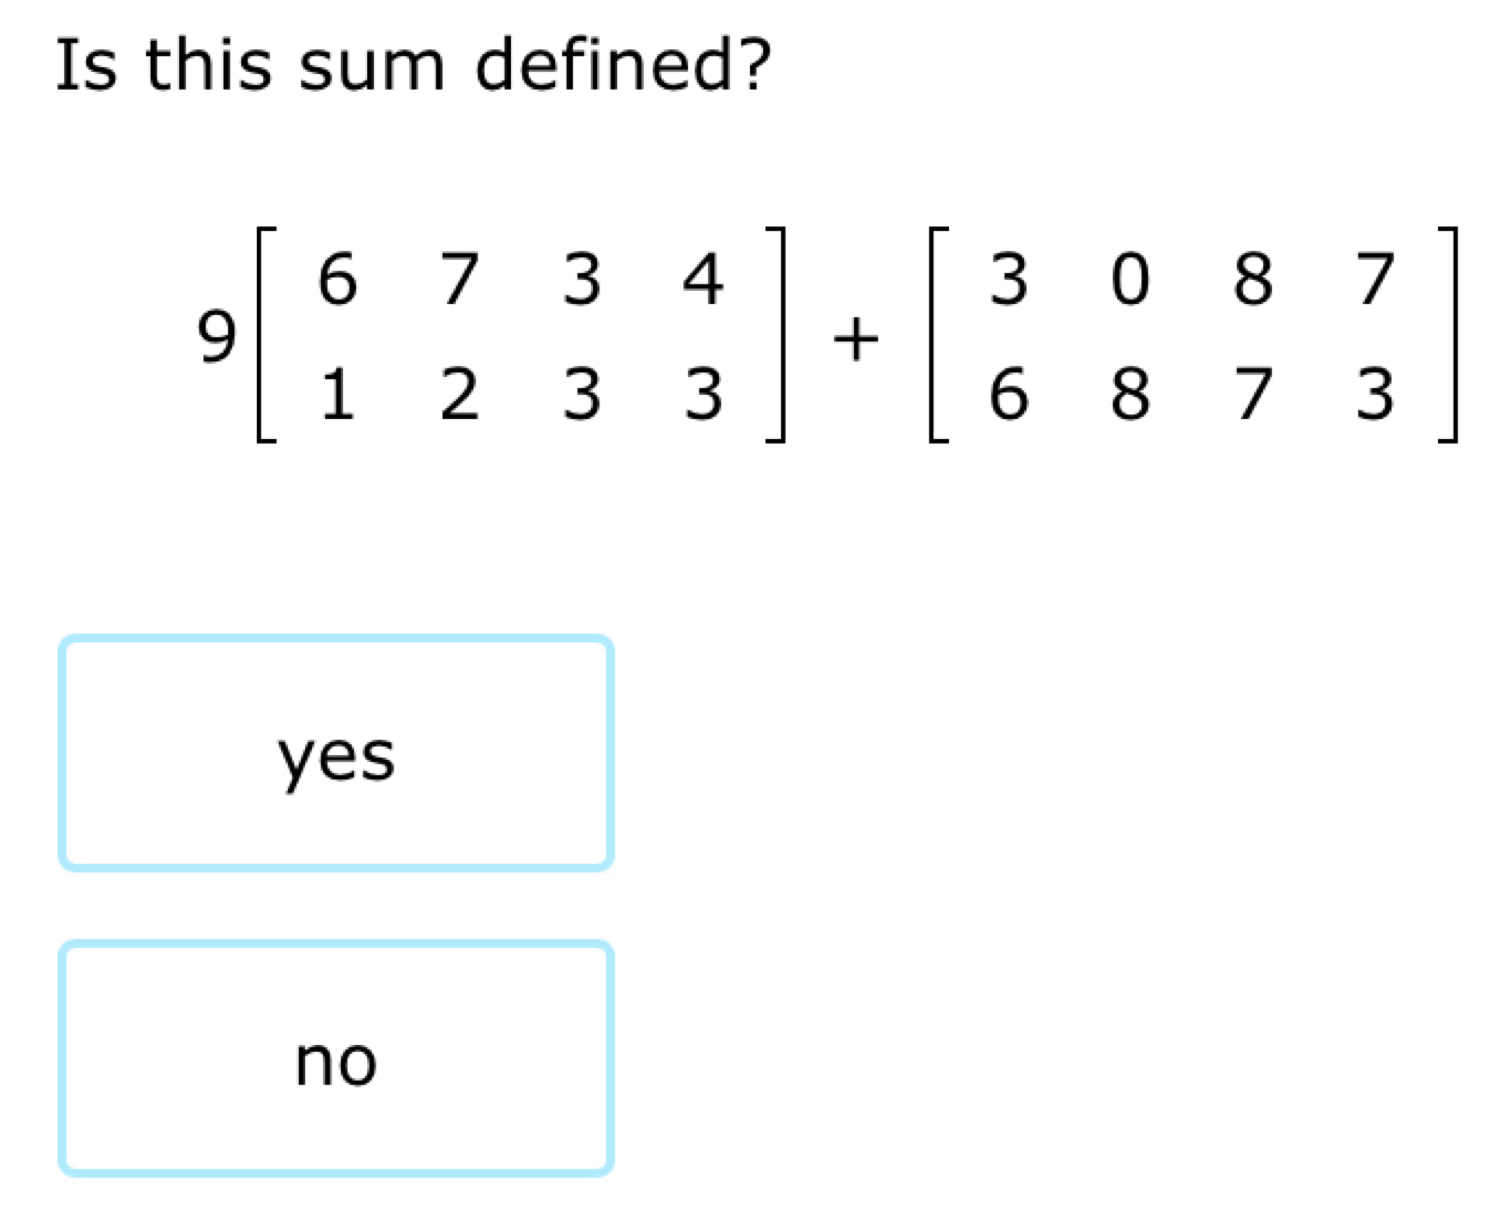Screen dimensions: 1489x1205
Task: Click the top-right 7 of the second matrix
Action: pyautogui.click(x=1375, y=279)
